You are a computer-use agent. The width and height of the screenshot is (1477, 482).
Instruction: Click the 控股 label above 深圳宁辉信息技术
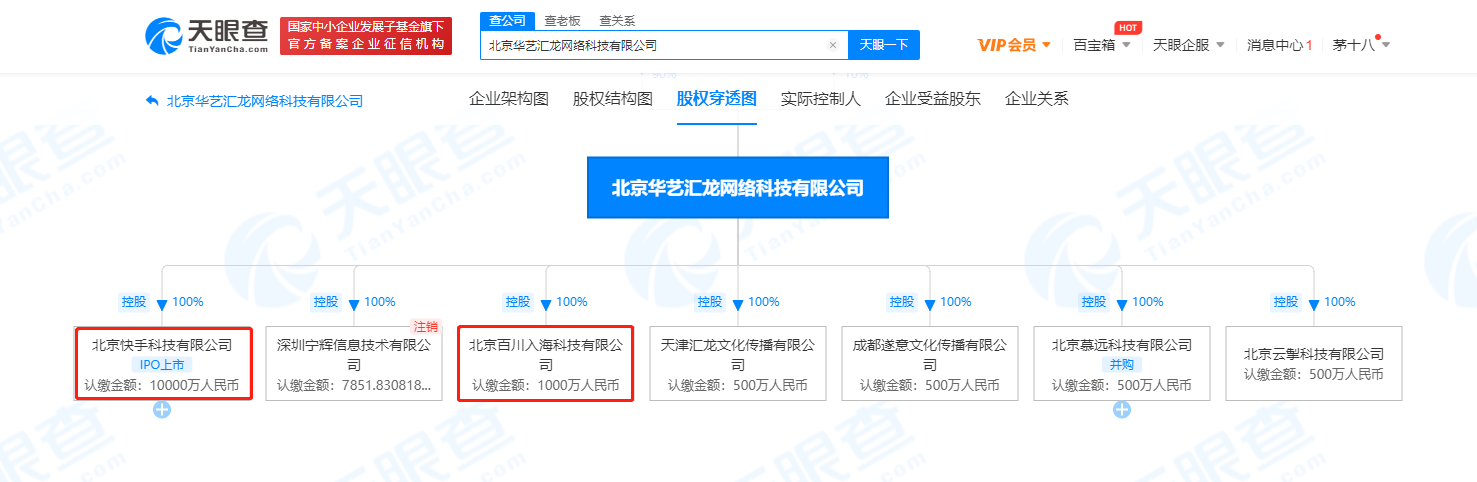pyautogui.click(x=326, y=301)
